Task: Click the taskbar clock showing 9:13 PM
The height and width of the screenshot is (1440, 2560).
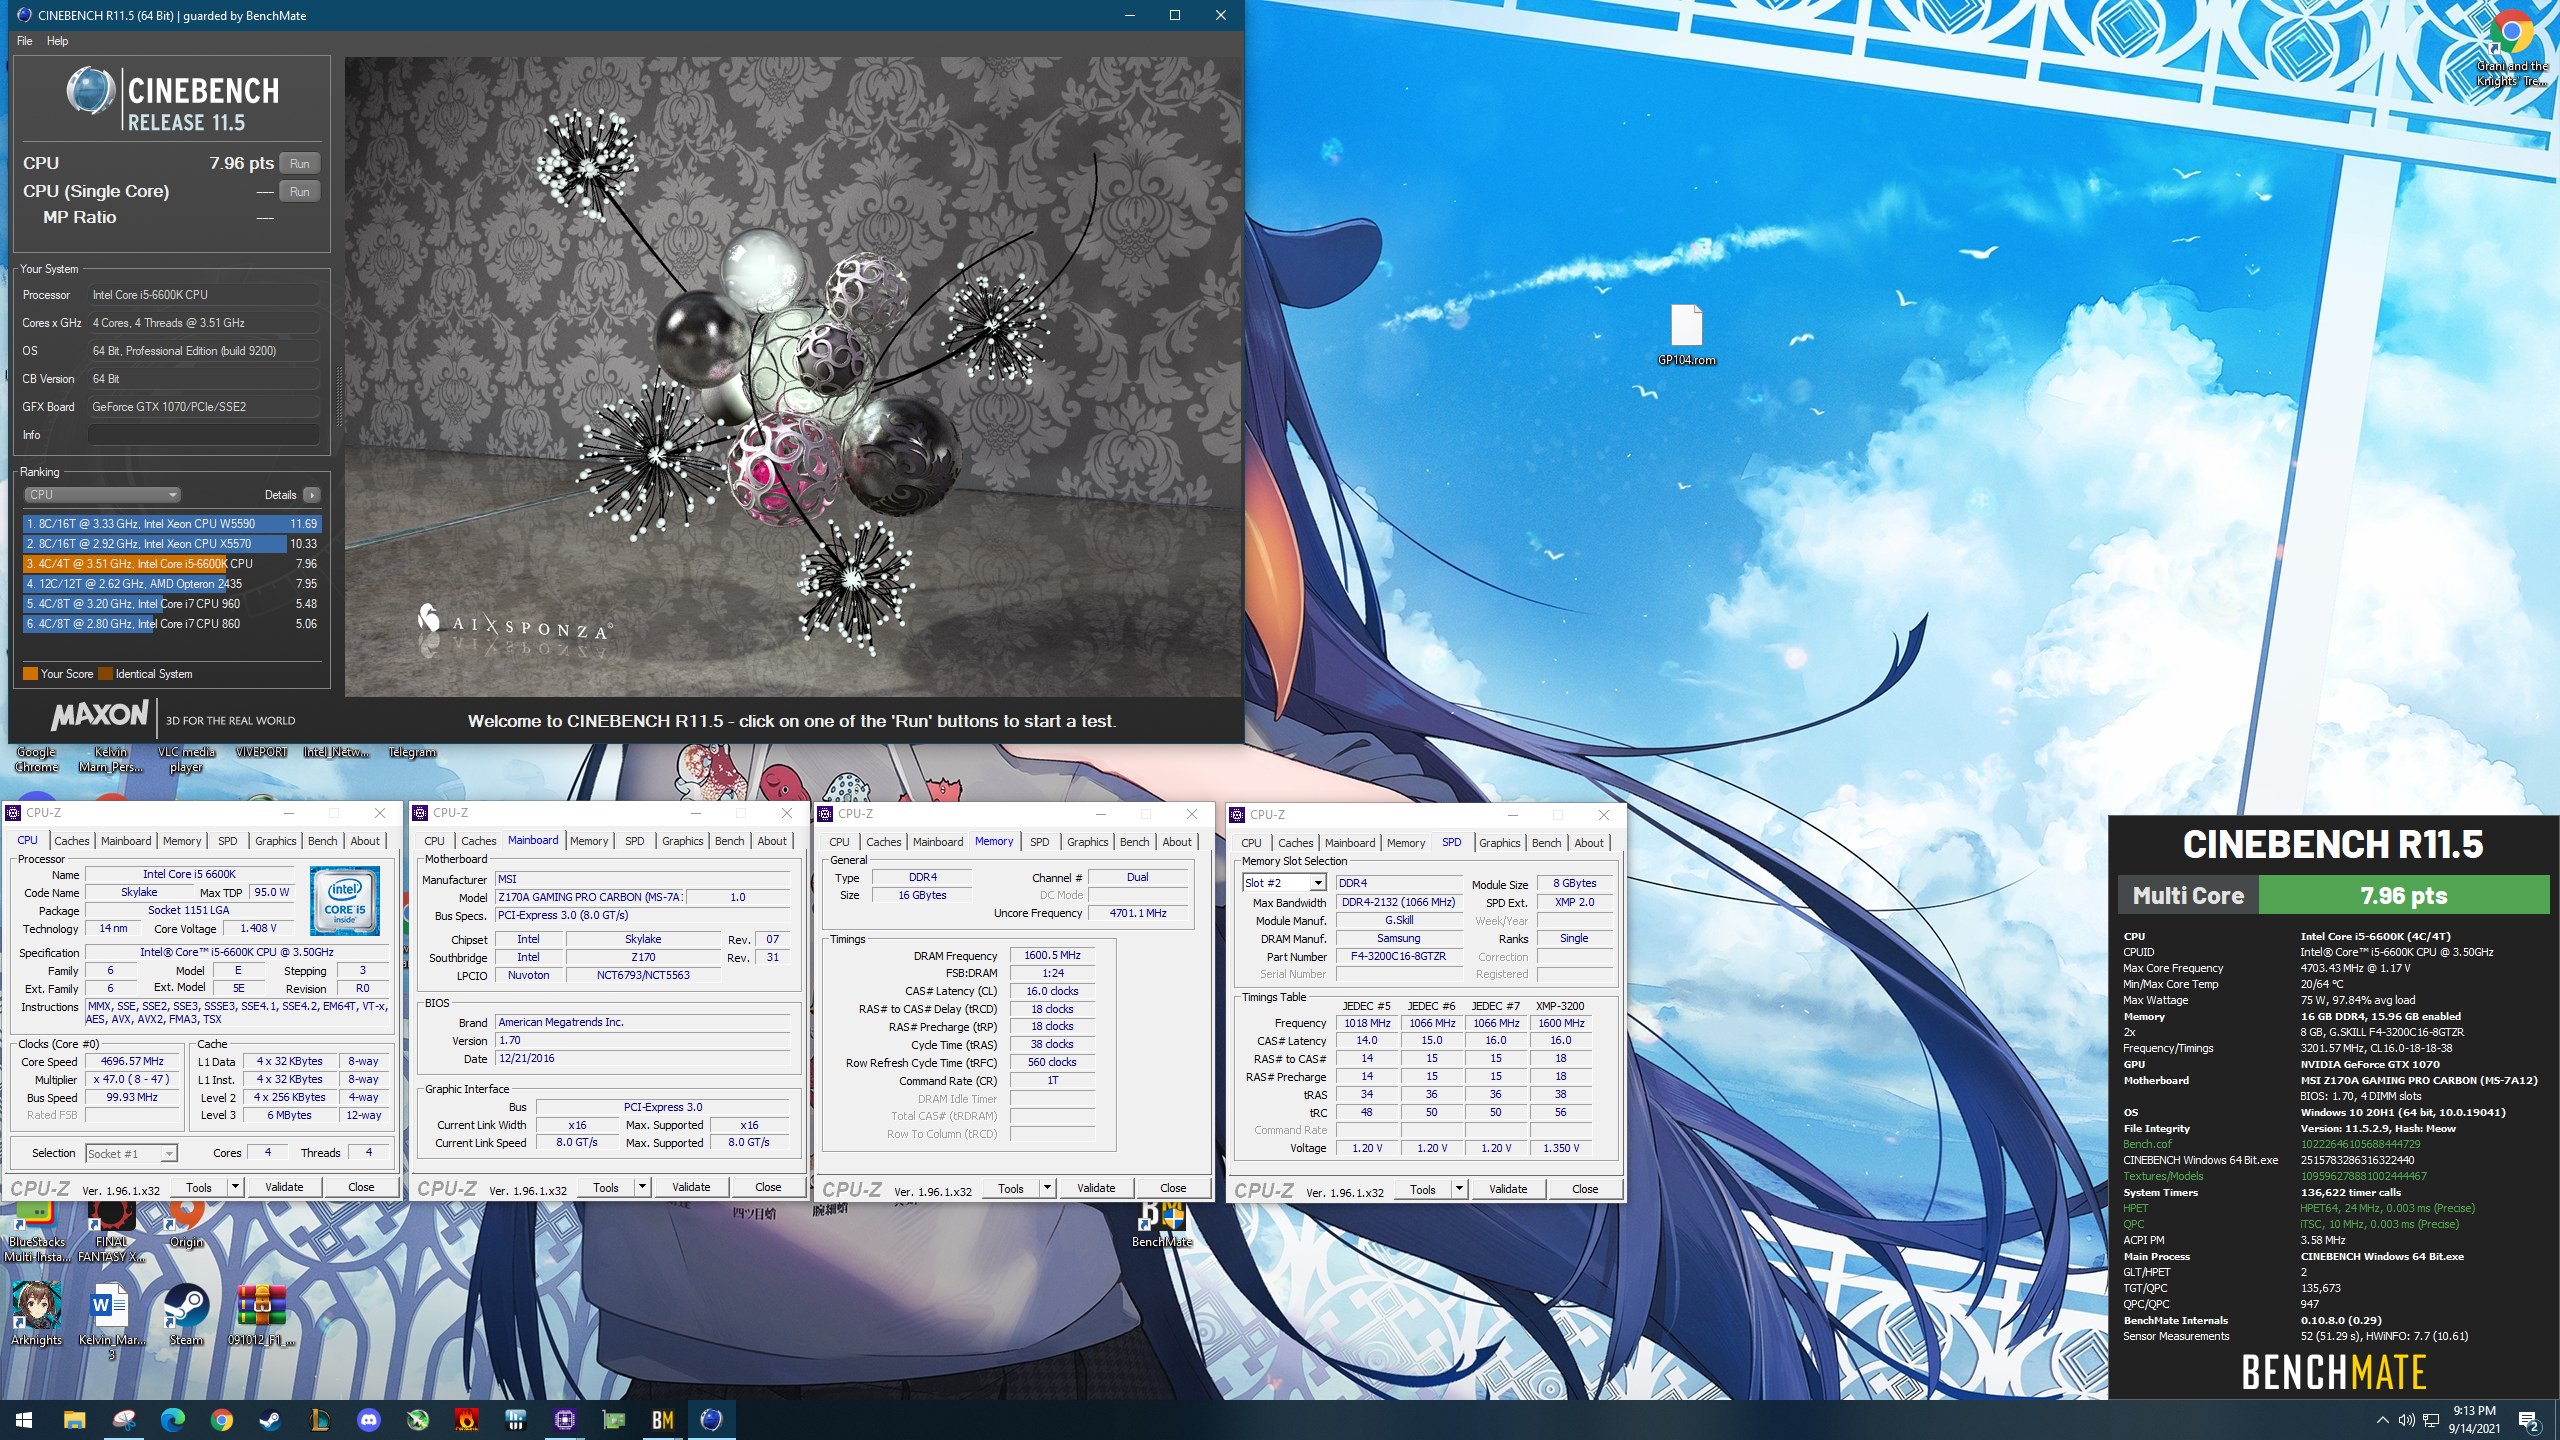Action: coord(2474,1420)
